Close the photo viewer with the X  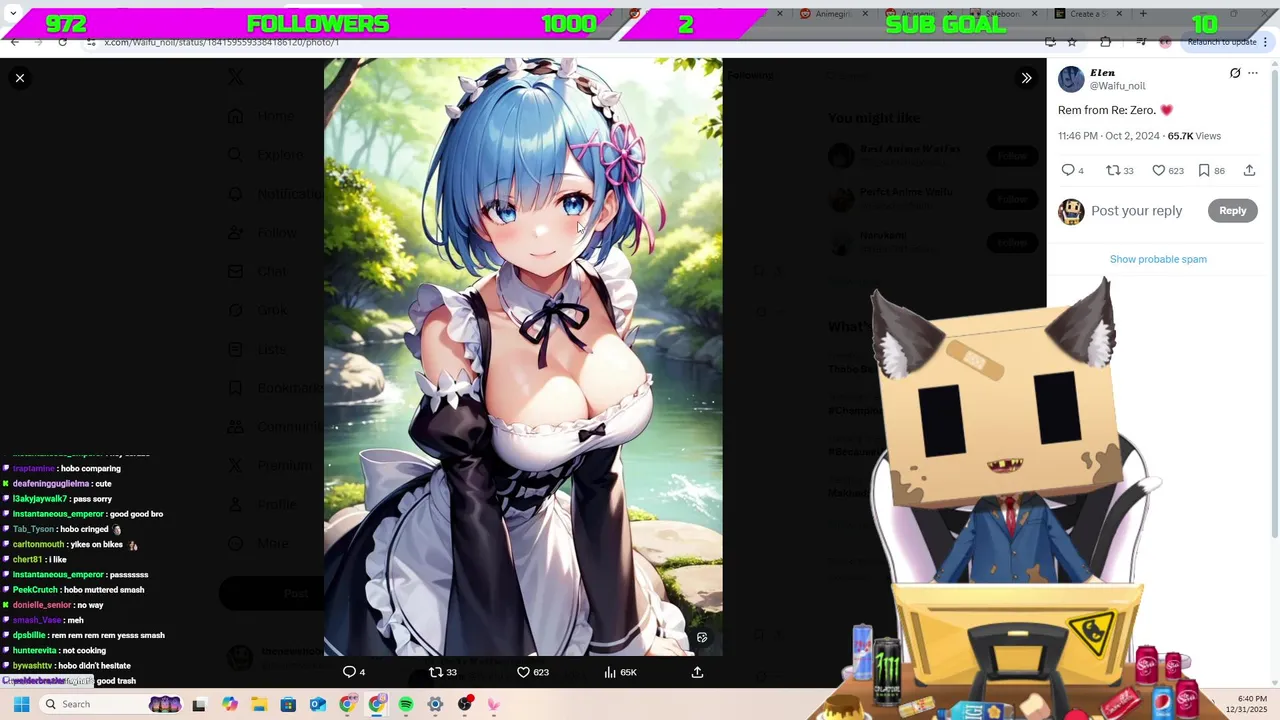click(x=20, y=78)
